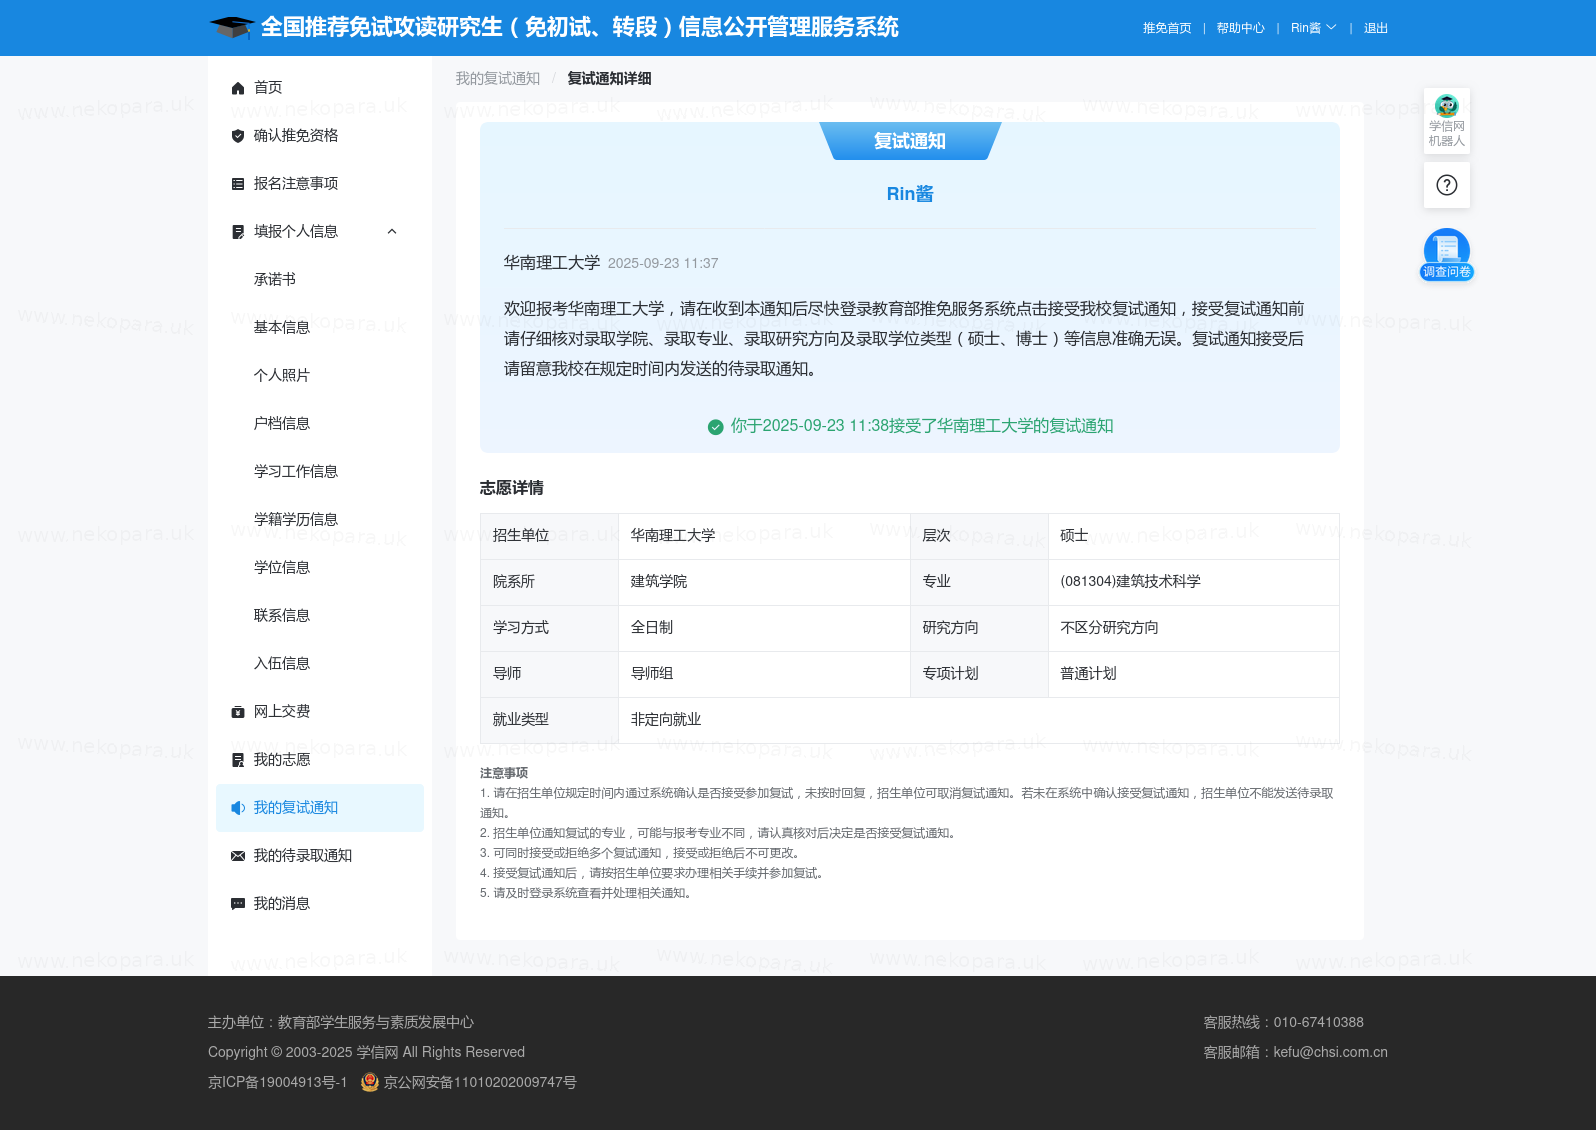This screenshot has width=1596, height=1130.
Task: Open the Rin酱 user dropdown
Action: point(1312,28)
